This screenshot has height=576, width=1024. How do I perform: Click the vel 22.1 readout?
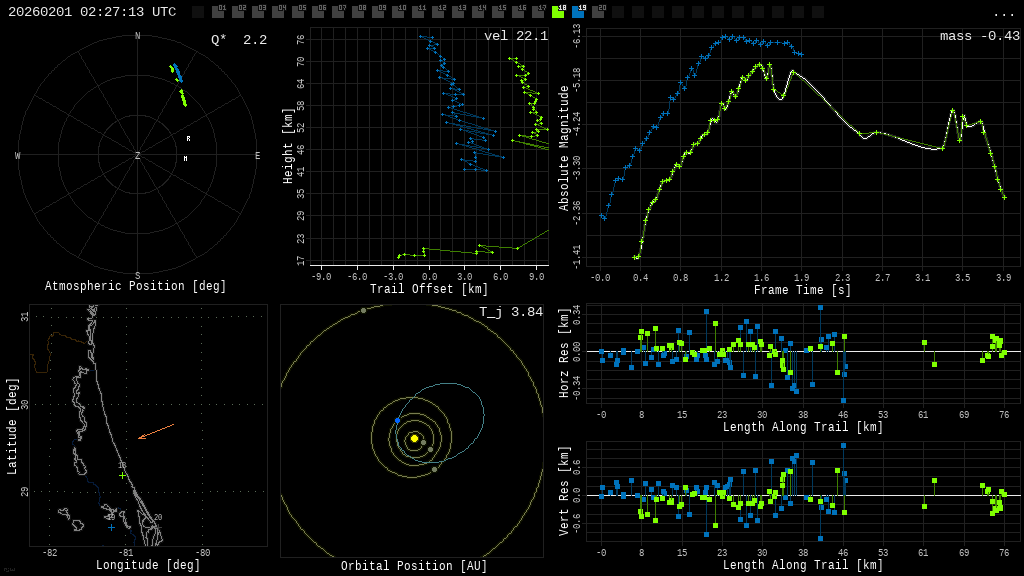pos(516,36)
